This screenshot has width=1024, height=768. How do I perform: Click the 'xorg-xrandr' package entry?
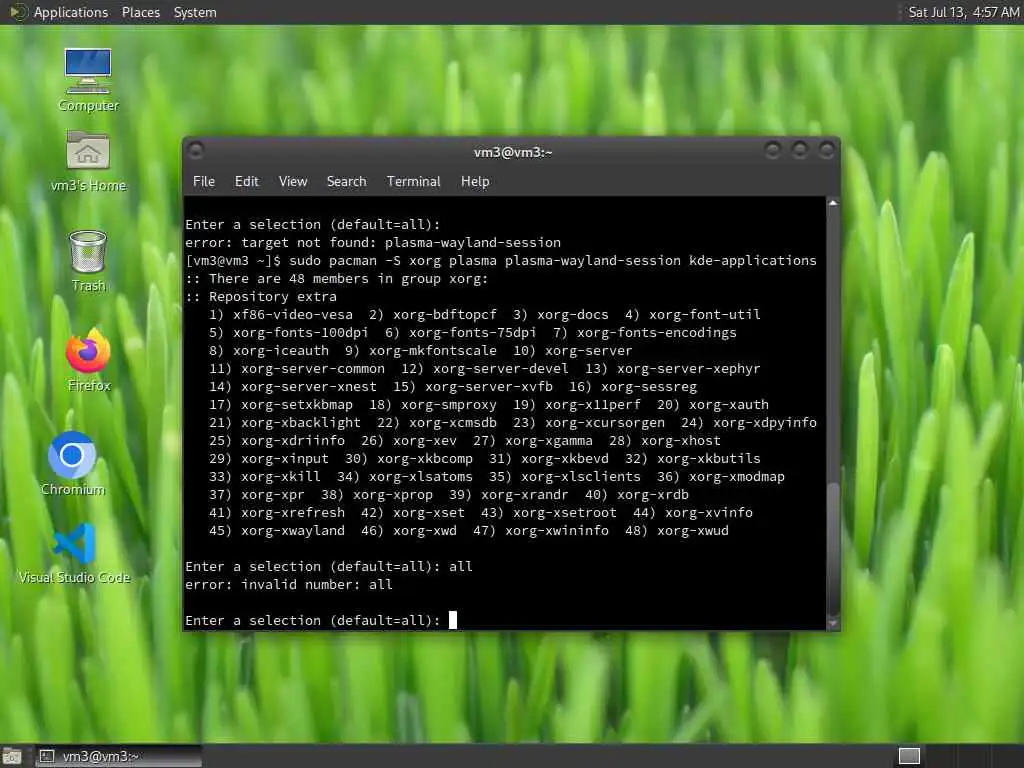524,495
